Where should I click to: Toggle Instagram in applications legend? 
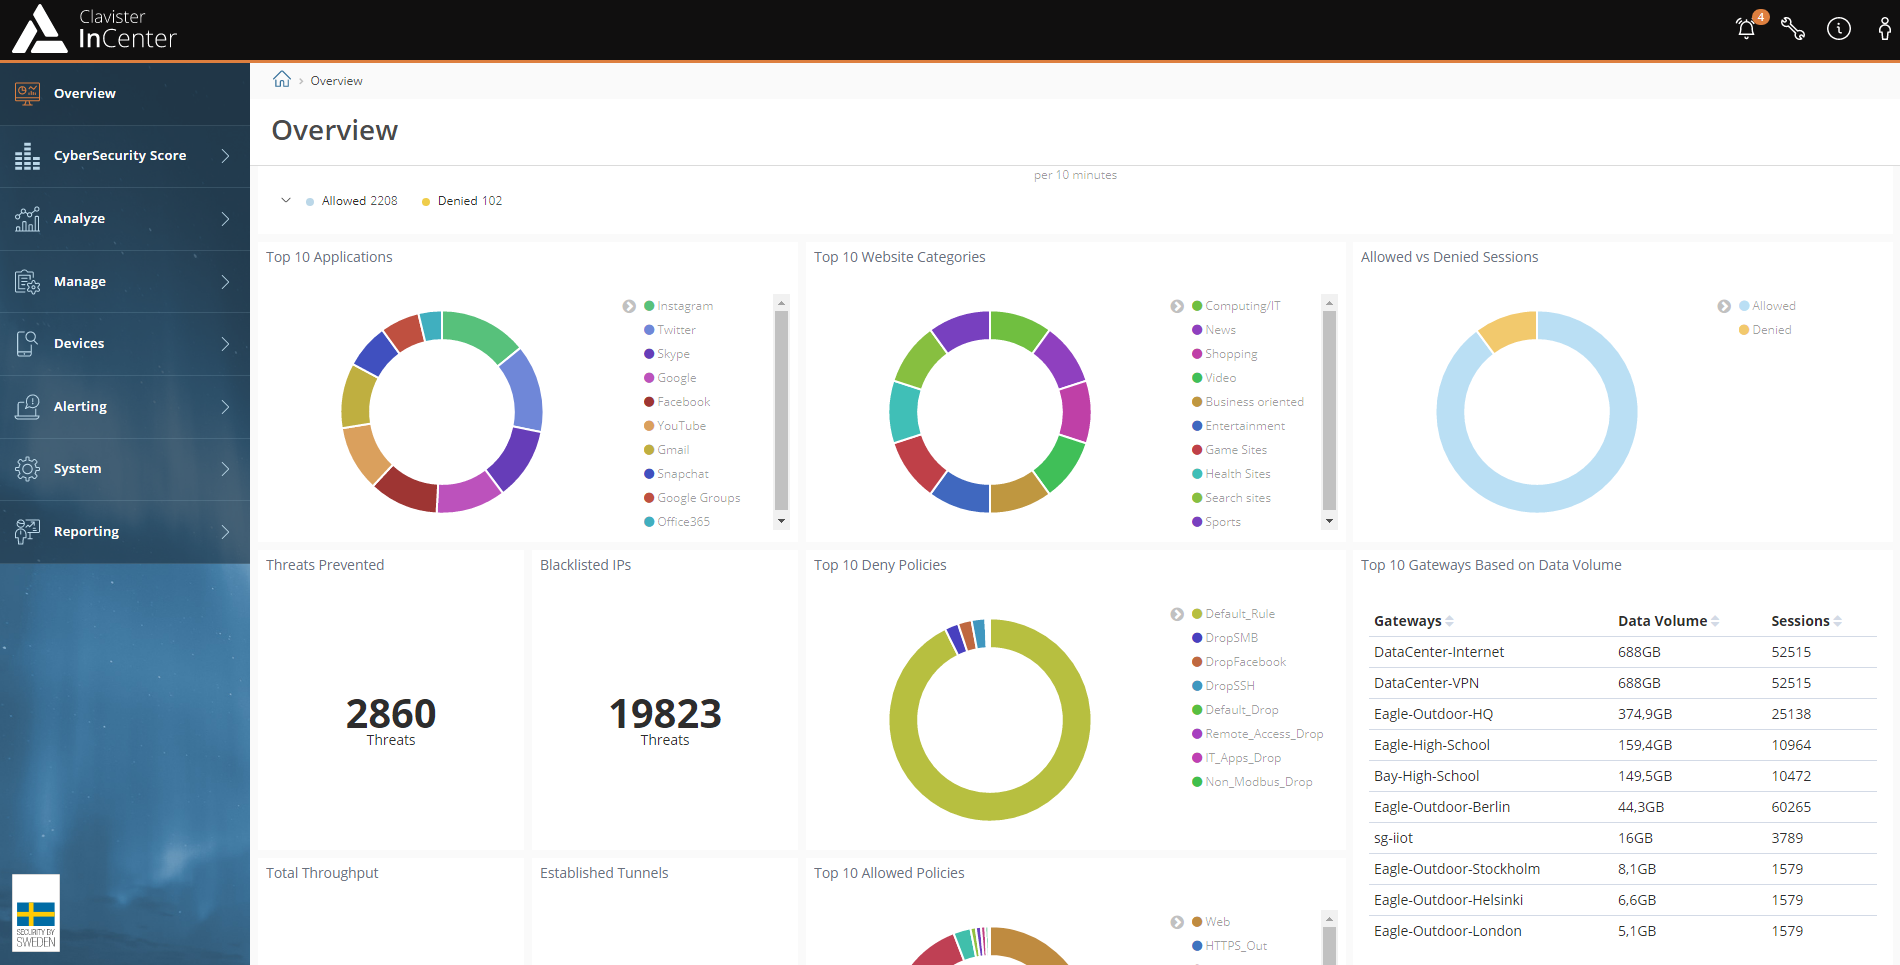678,306
